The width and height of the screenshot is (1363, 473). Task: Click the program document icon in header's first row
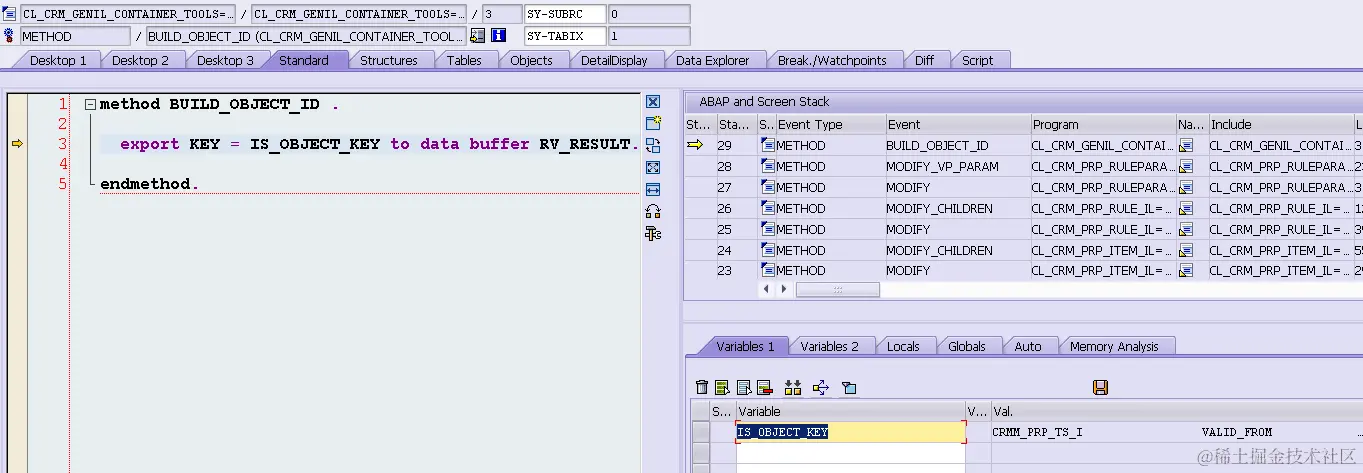(x=9, y=14)
